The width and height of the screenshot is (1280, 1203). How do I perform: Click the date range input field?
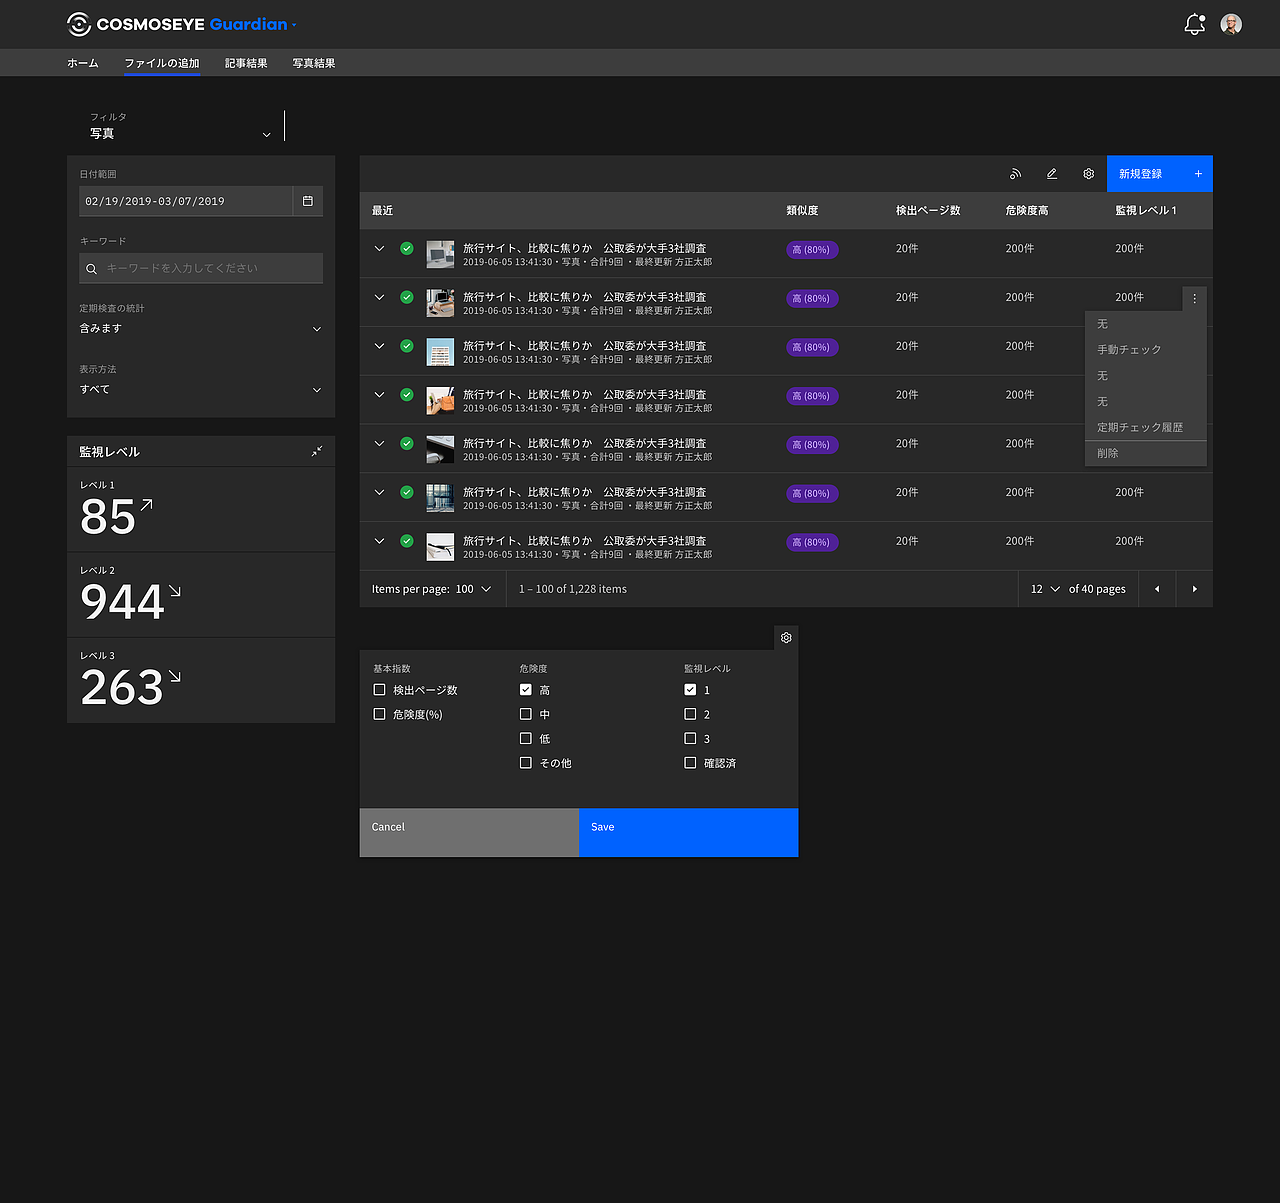[186, 201]
